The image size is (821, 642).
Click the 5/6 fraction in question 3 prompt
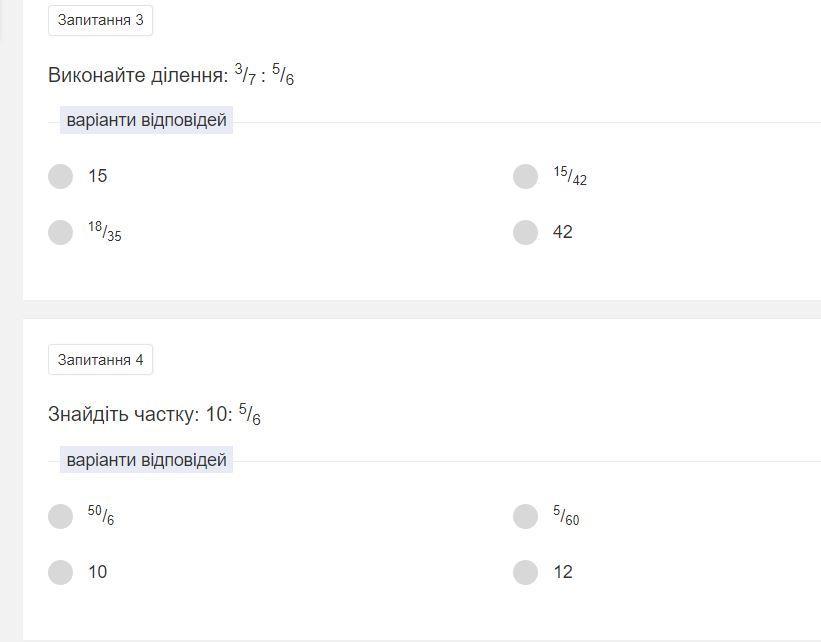283,75
